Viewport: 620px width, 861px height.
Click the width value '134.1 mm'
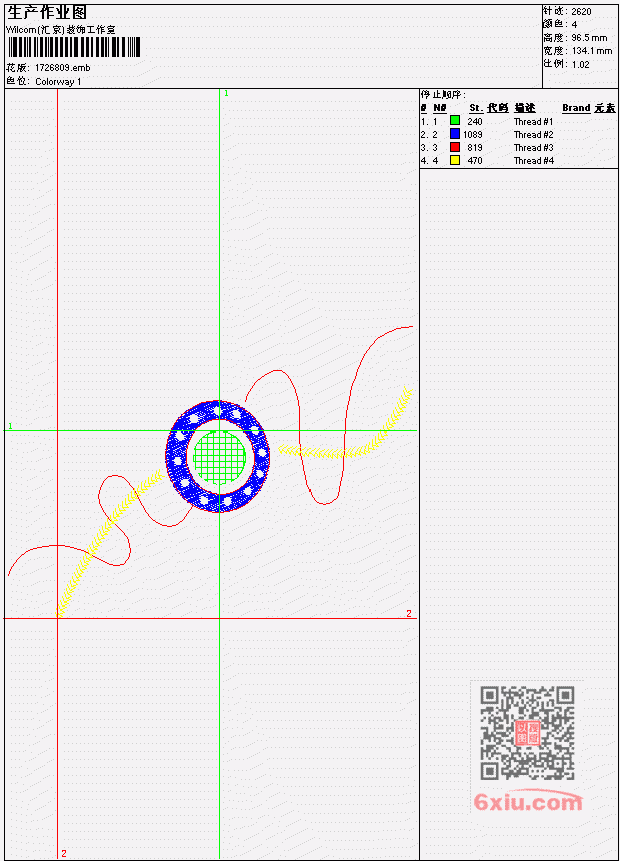(592, 51)
